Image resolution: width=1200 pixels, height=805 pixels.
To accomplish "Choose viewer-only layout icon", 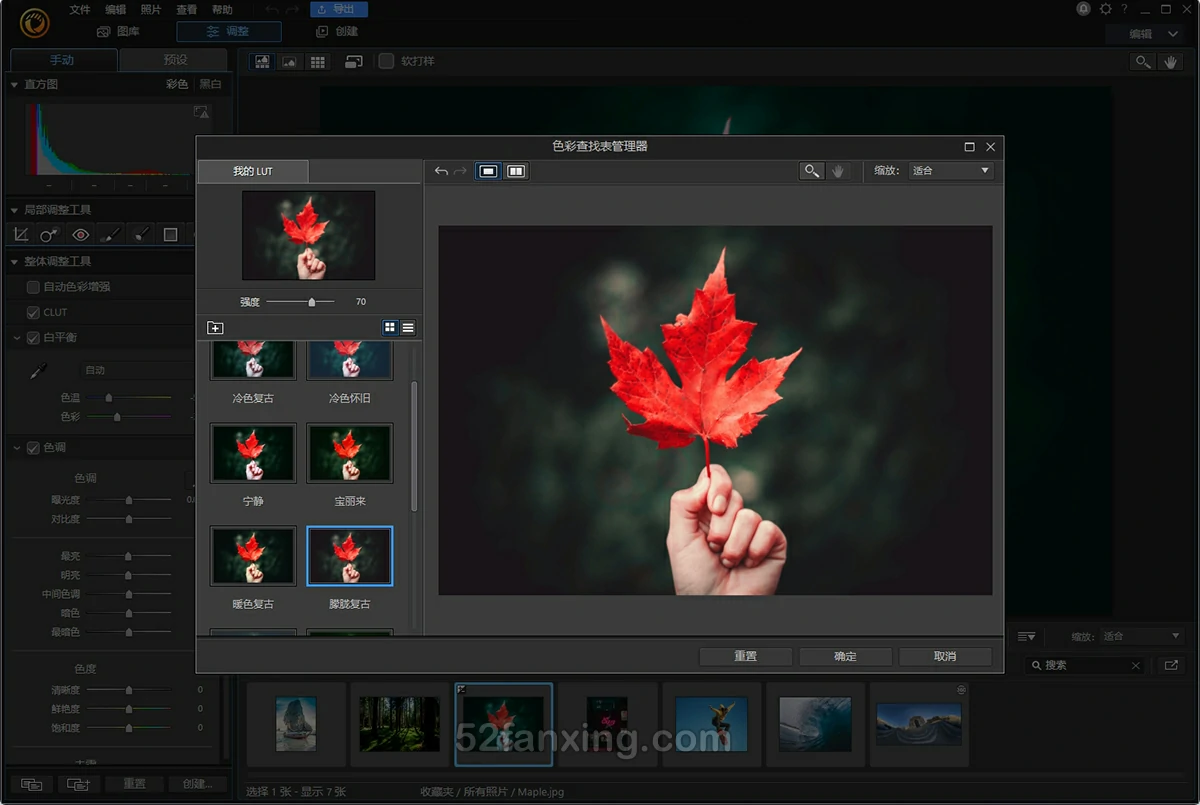I will 290,61.
